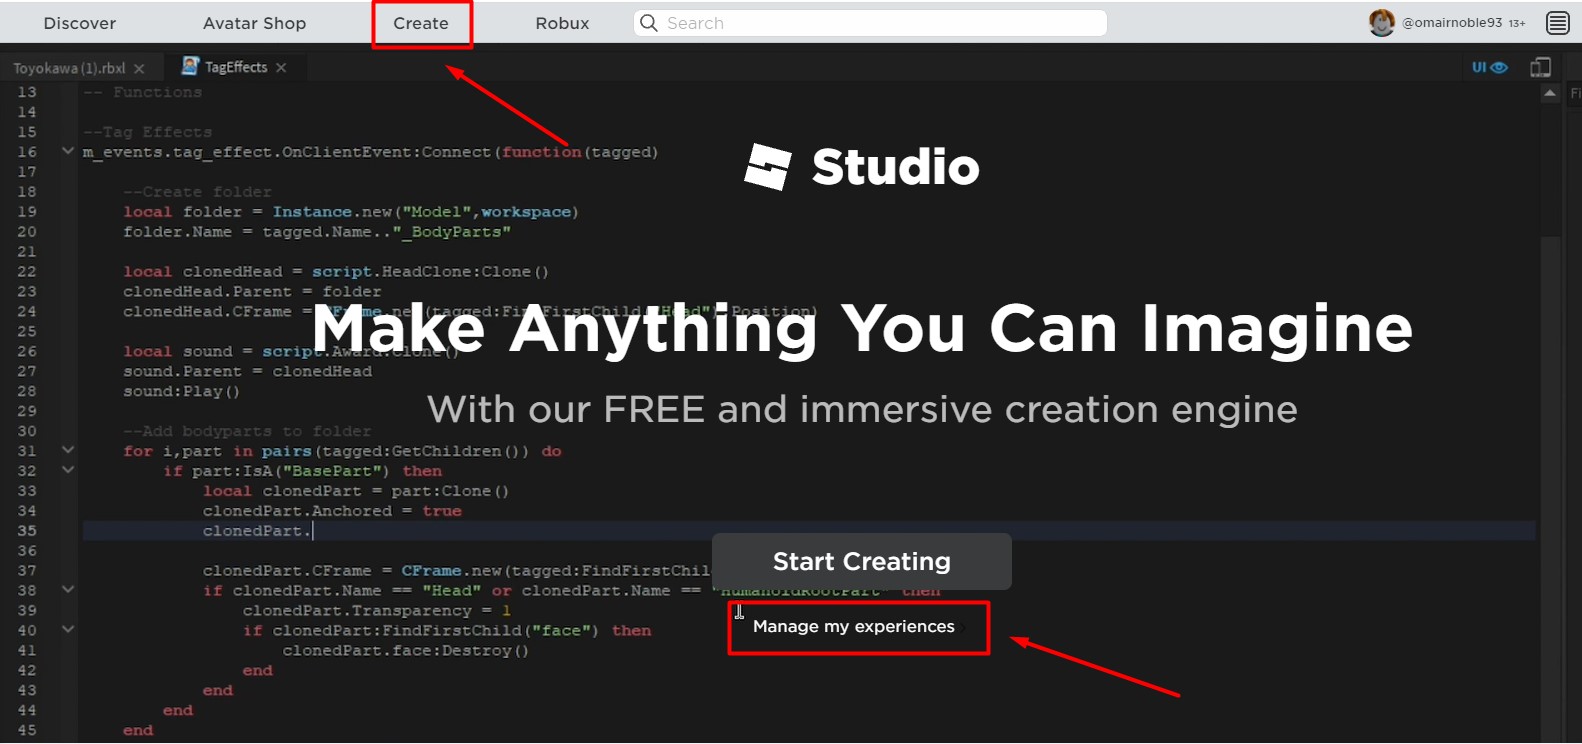Open the hamburger menu icon beside the username
Screen dimensions: 1582x744
1557,23
